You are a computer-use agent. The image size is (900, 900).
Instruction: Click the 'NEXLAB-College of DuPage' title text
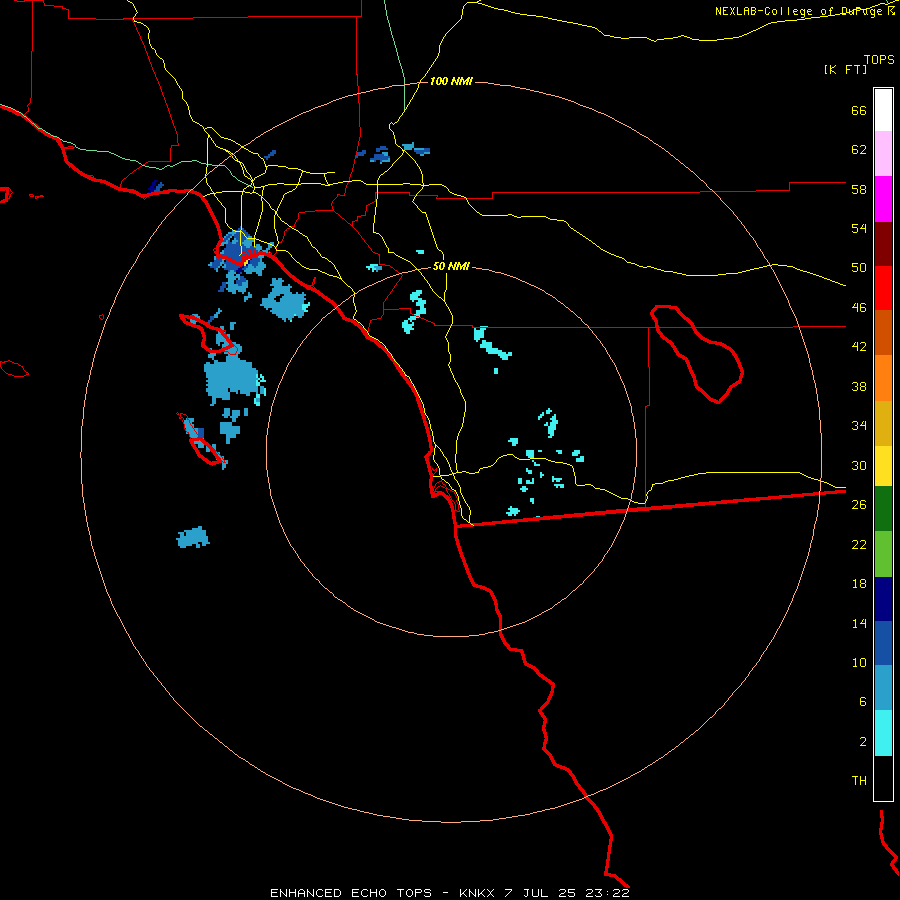[800, 11]
